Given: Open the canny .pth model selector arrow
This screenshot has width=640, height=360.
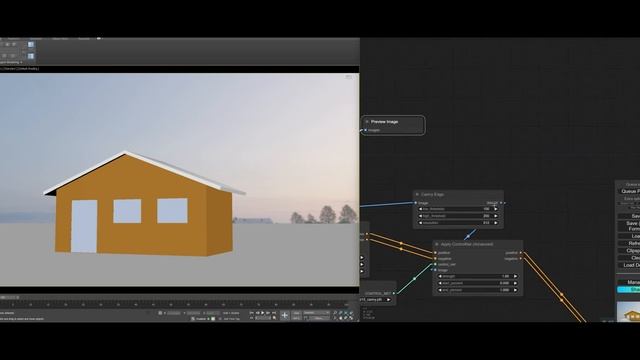Looking at the screenshot, I should [389, 300].
